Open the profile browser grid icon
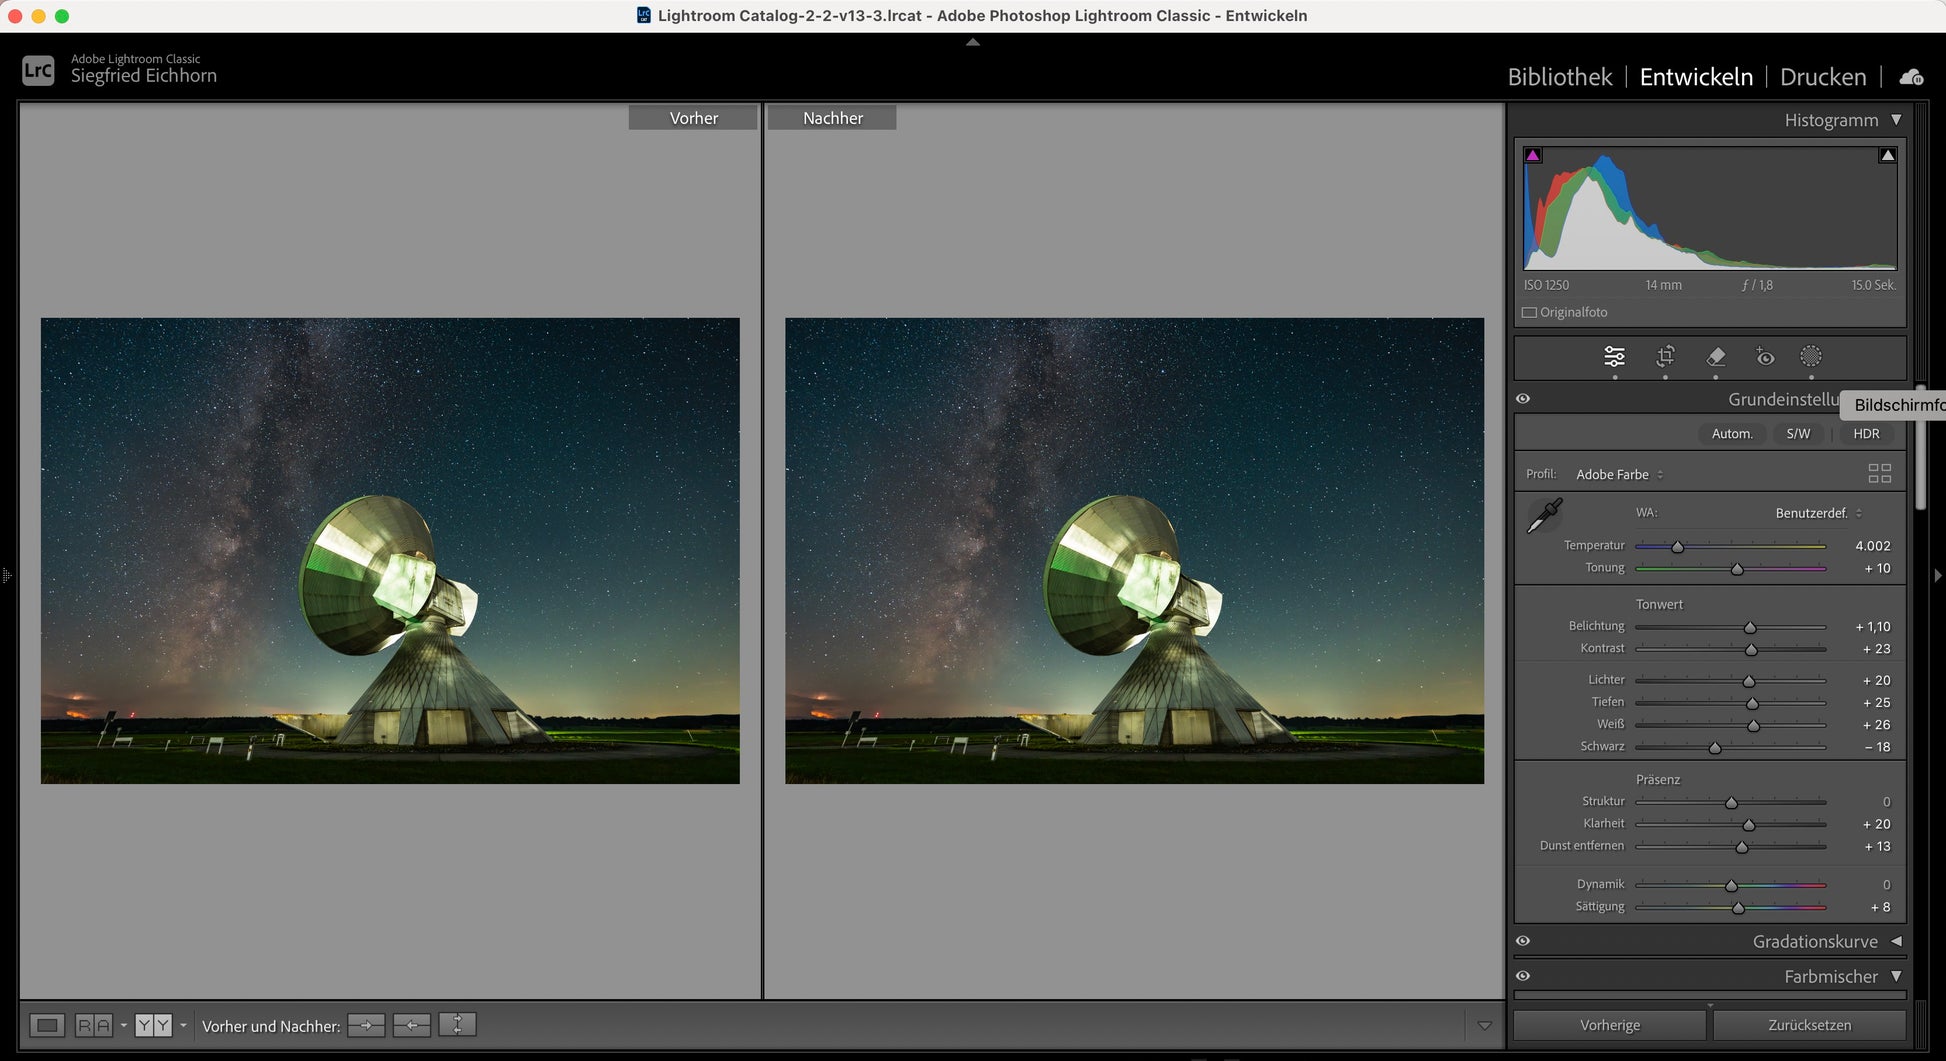This screenshot has width=1946, height=1061. point(1879,474)
